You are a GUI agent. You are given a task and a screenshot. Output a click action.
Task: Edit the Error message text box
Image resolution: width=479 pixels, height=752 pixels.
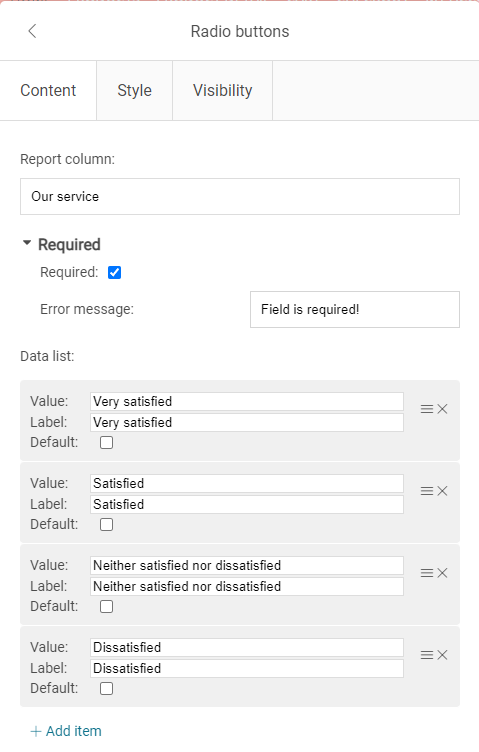(355, 309)
